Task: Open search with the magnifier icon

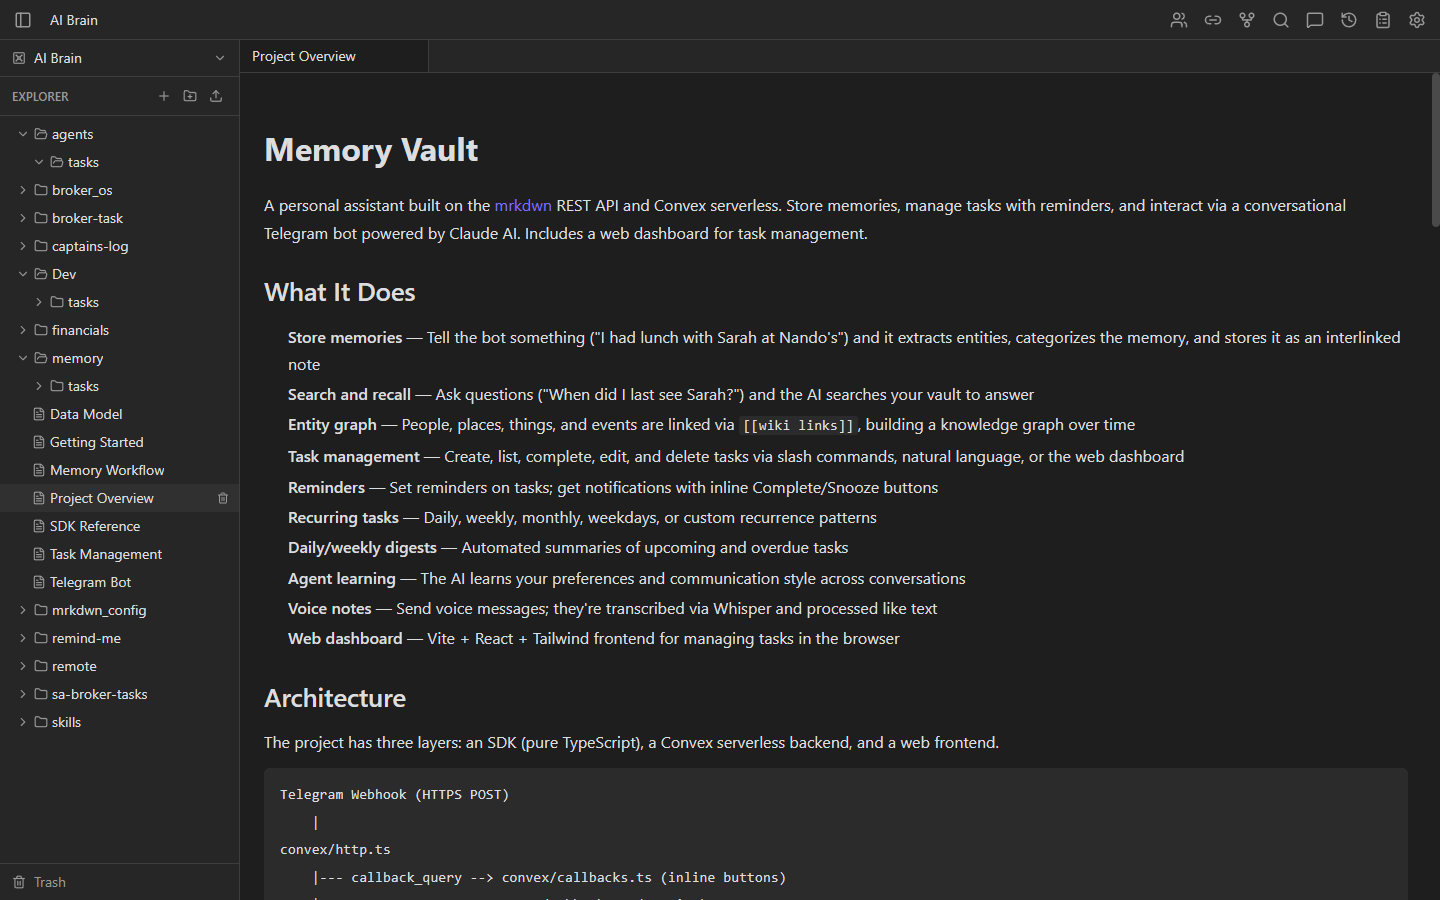Action: tap(1280, 19)
